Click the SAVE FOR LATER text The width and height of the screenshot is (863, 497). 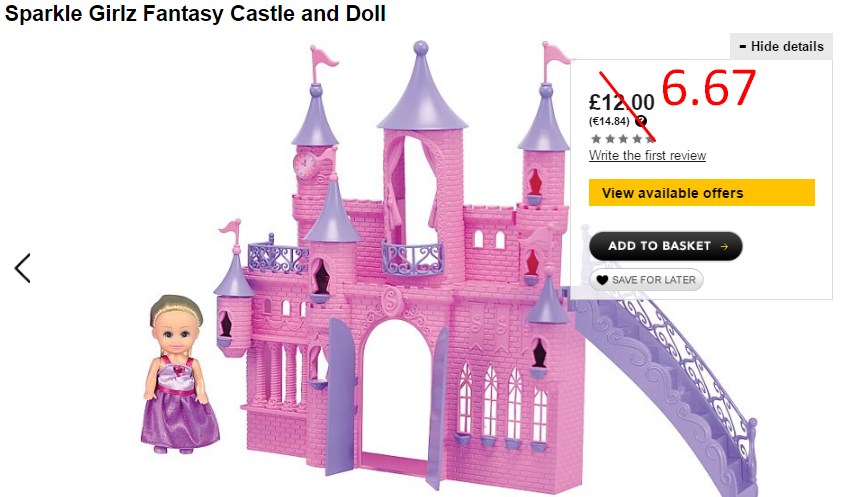coord(654,280)
